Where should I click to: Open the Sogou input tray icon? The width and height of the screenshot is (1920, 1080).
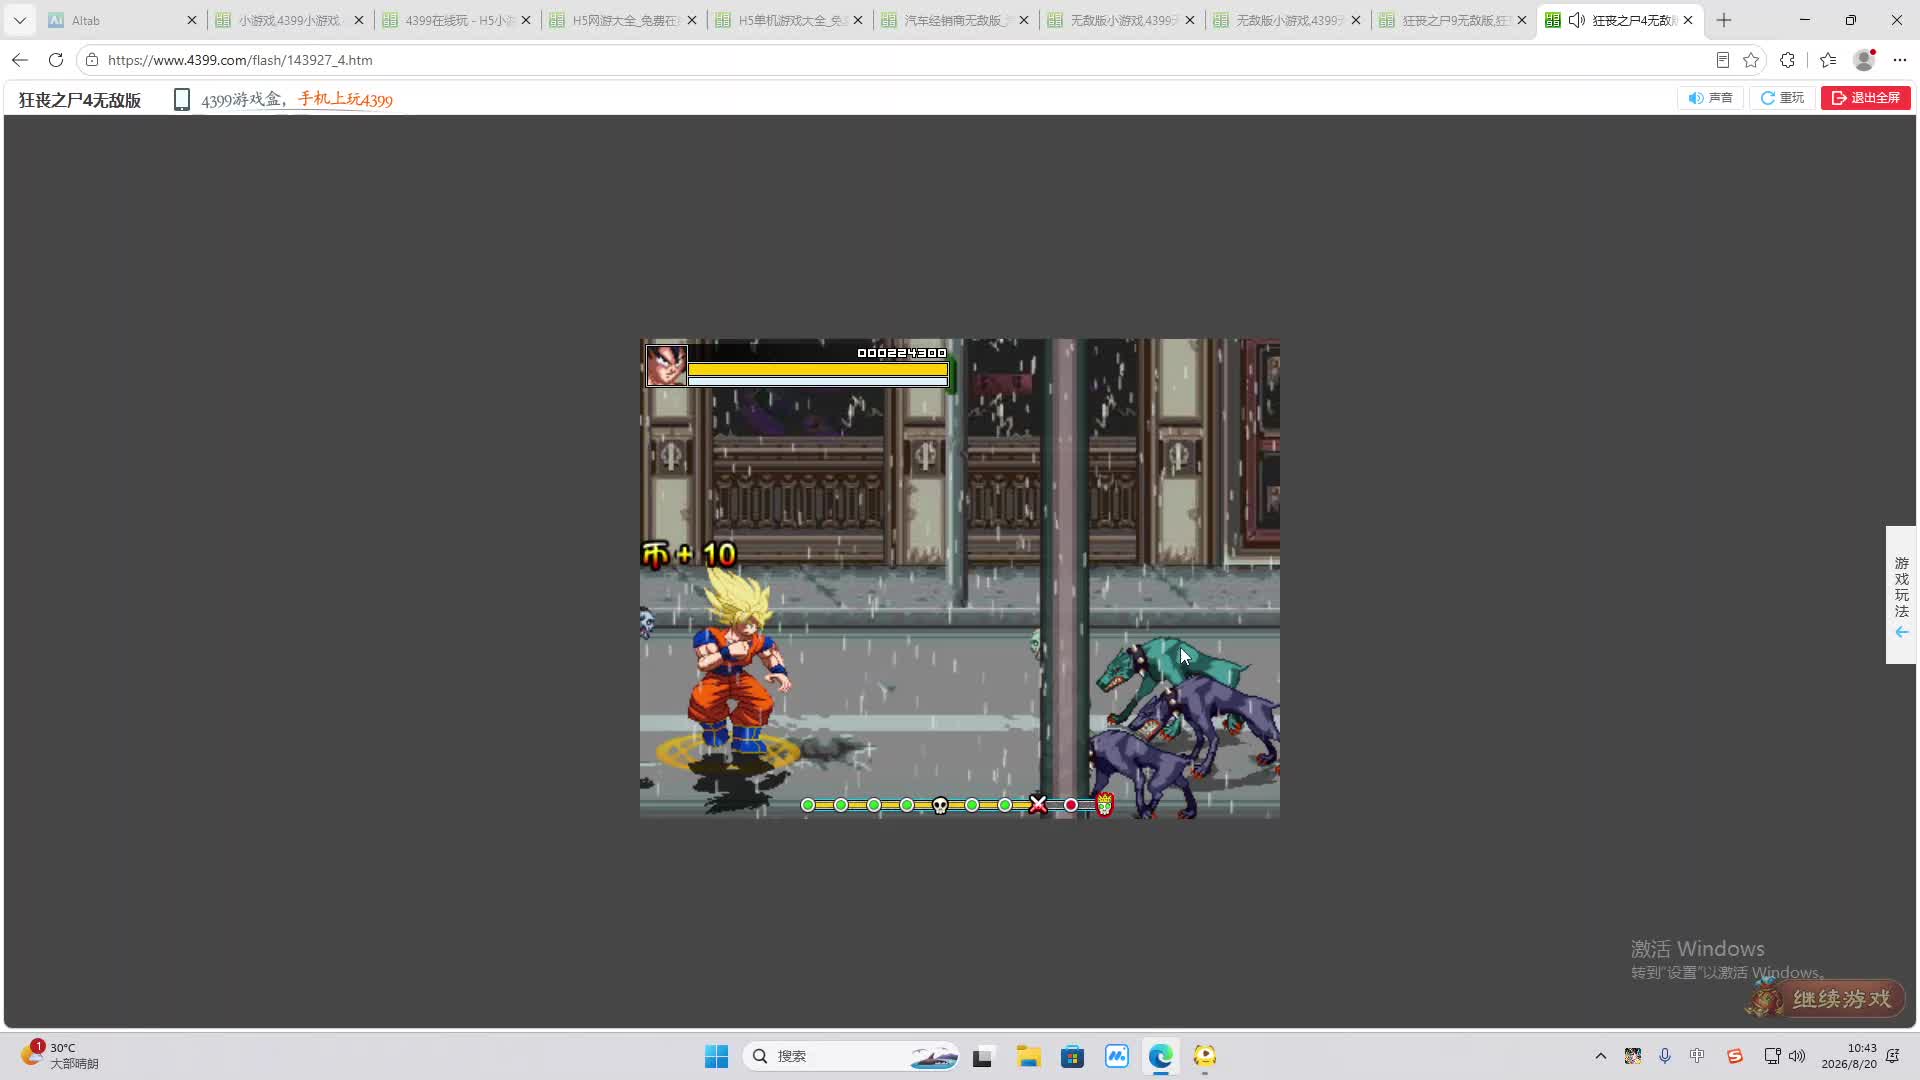point(1735,1056)
